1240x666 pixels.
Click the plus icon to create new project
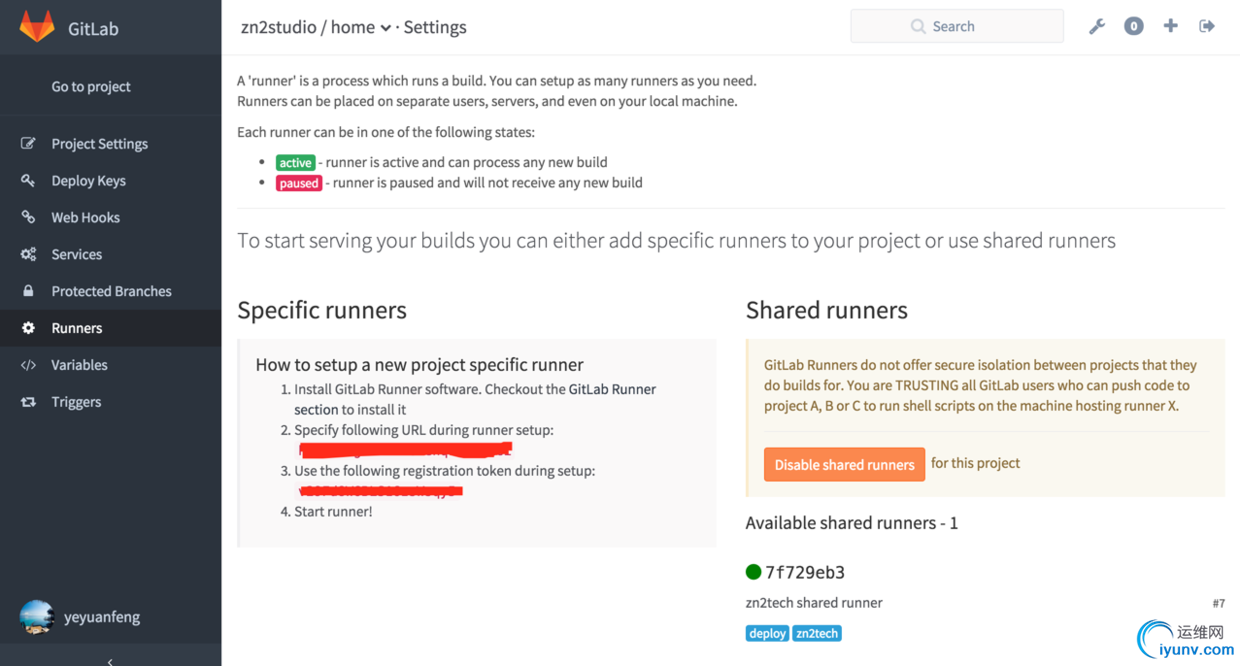[x=1170, y=26]
